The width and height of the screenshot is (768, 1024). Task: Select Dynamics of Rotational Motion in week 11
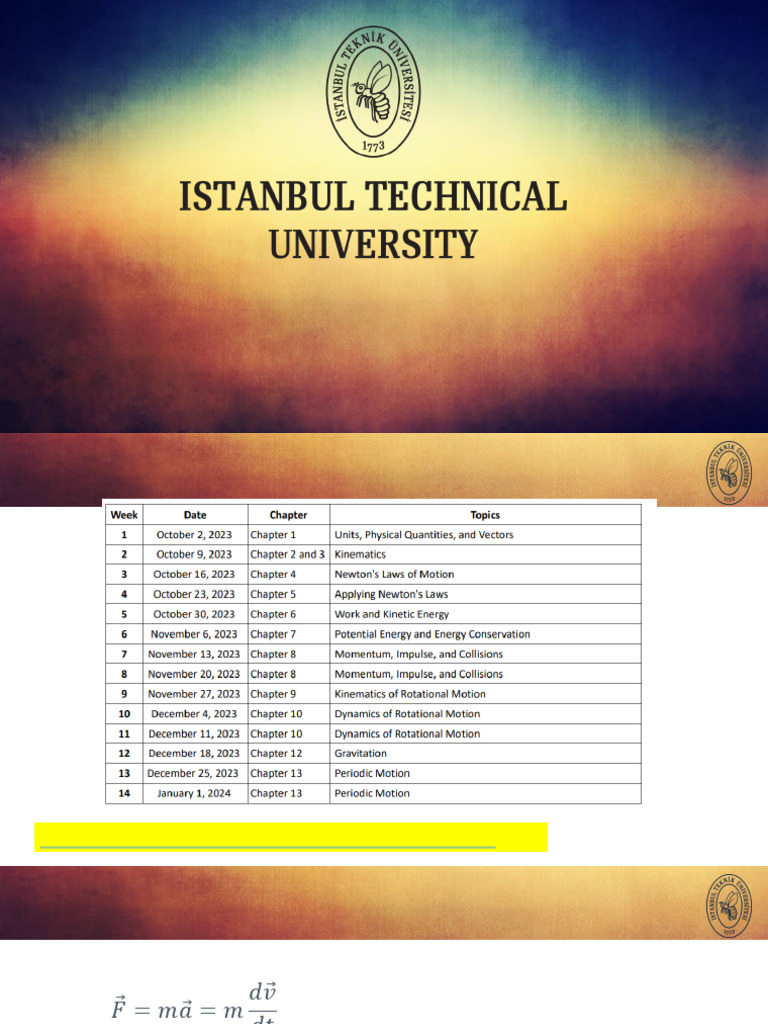click(x=408, y=733)
